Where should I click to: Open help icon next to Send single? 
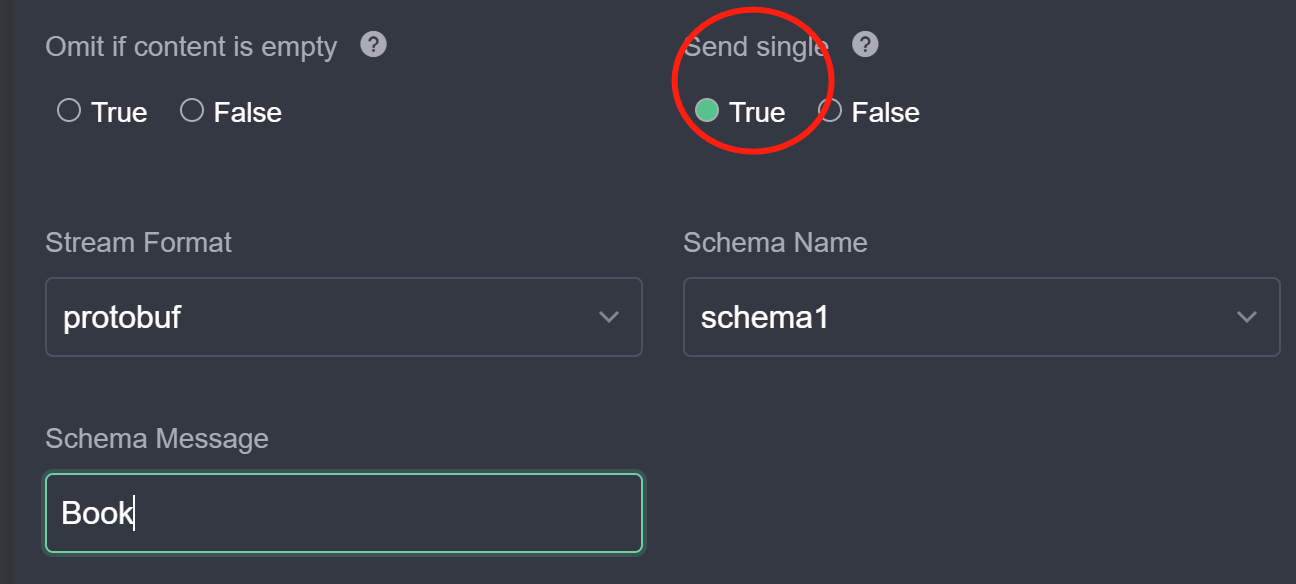point(865,45)
